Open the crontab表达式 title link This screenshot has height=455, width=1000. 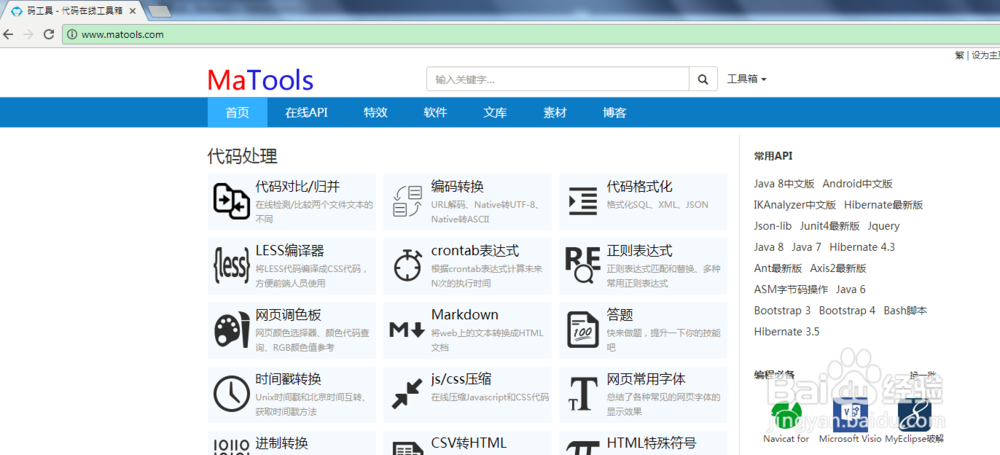coord(474,250)
